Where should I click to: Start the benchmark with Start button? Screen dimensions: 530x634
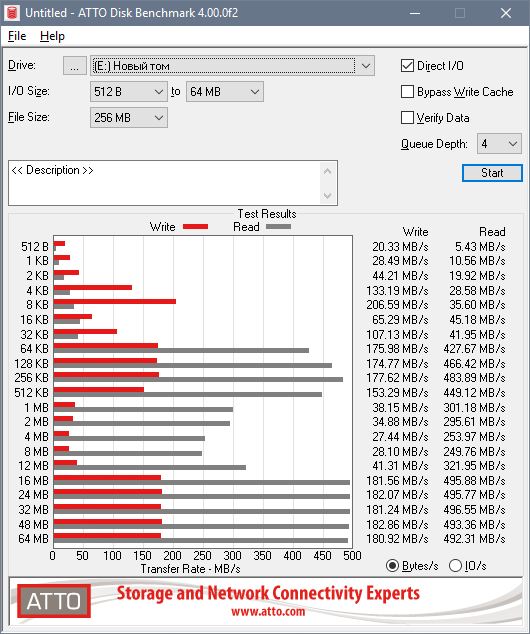tap(492, 173)
